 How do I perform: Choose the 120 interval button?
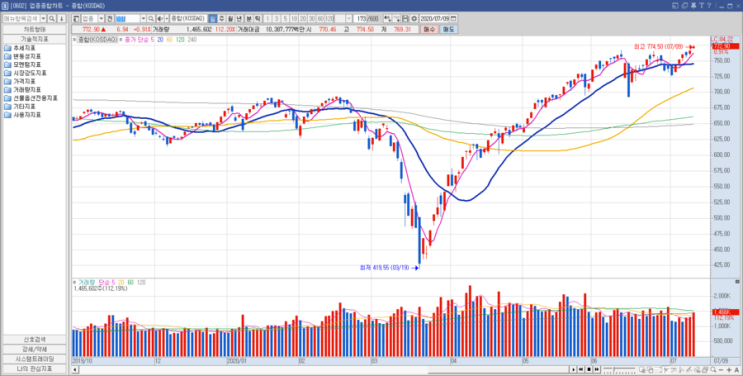coord(329,18)
